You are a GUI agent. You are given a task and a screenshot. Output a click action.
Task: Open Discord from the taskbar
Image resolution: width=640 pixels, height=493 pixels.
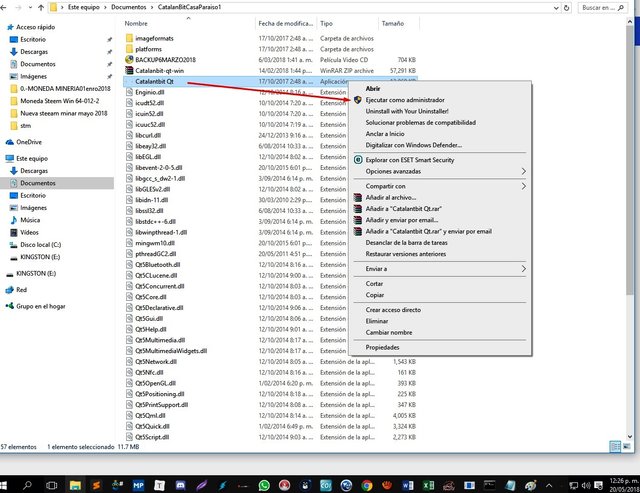point(180,485)
